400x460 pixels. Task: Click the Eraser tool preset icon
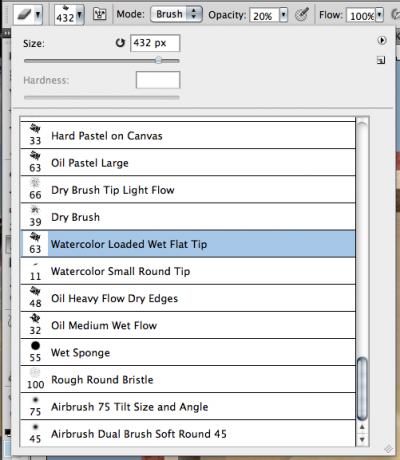coord(24,15)
